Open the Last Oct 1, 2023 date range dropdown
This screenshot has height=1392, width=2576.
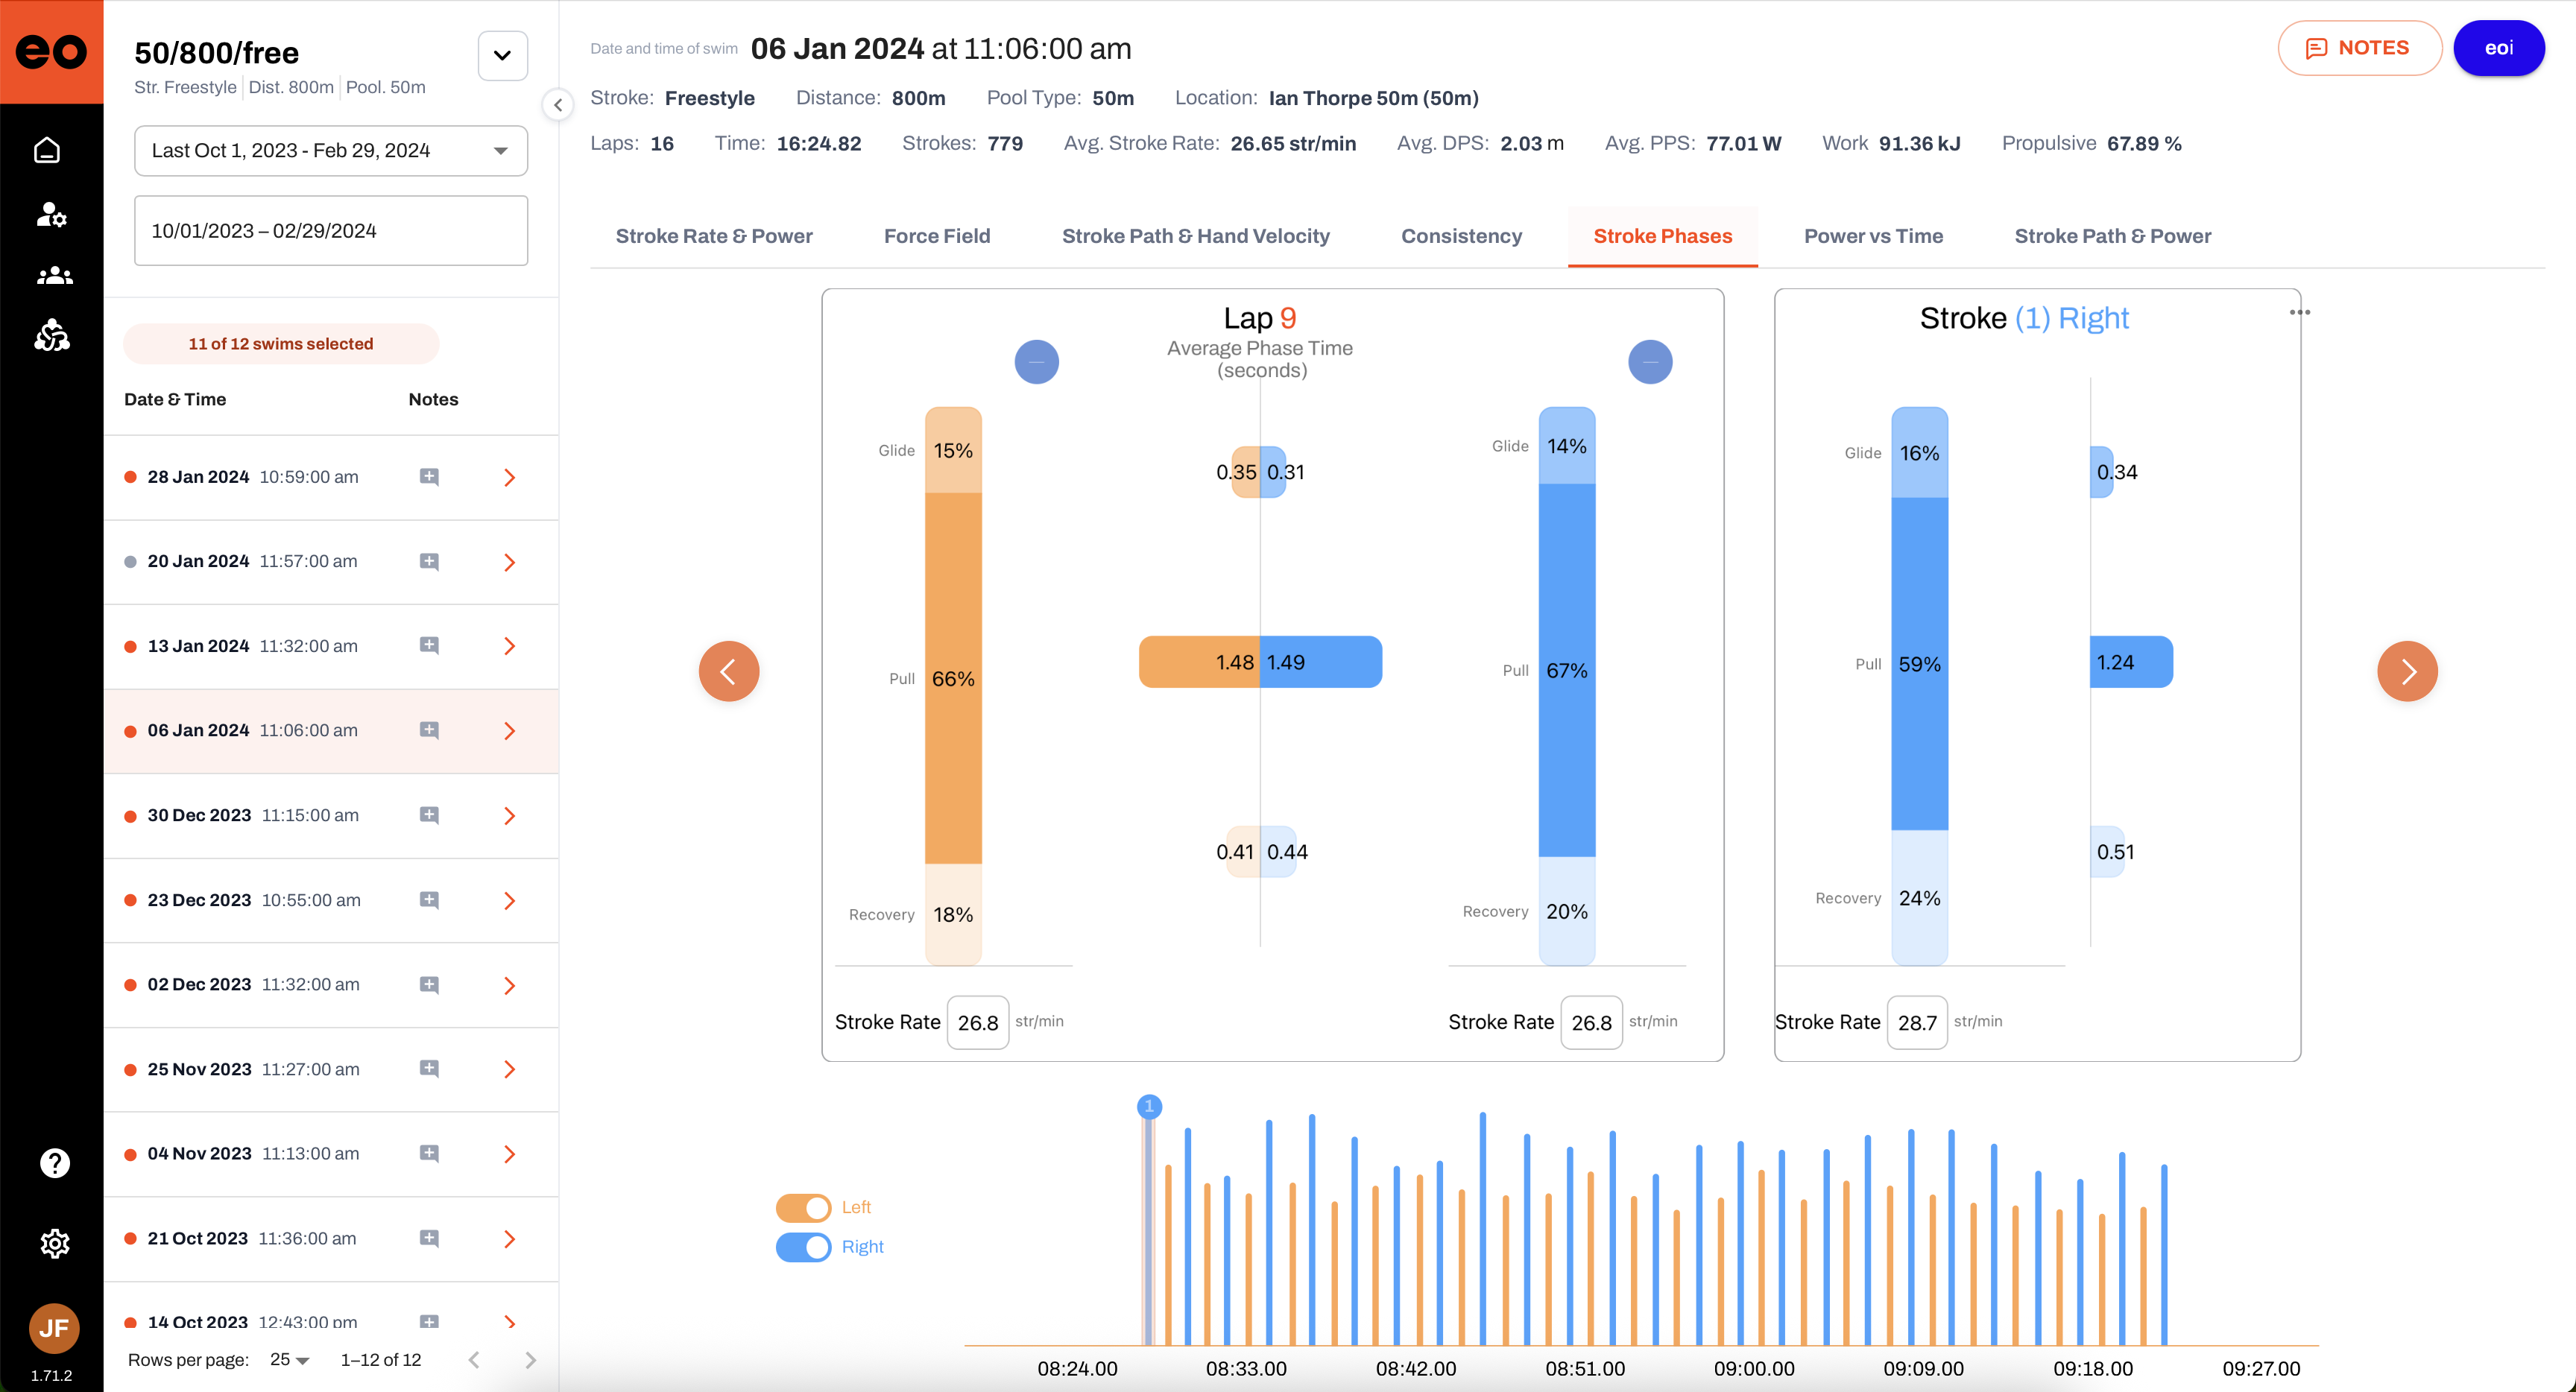pyautogui.click(x=330, y=151)
